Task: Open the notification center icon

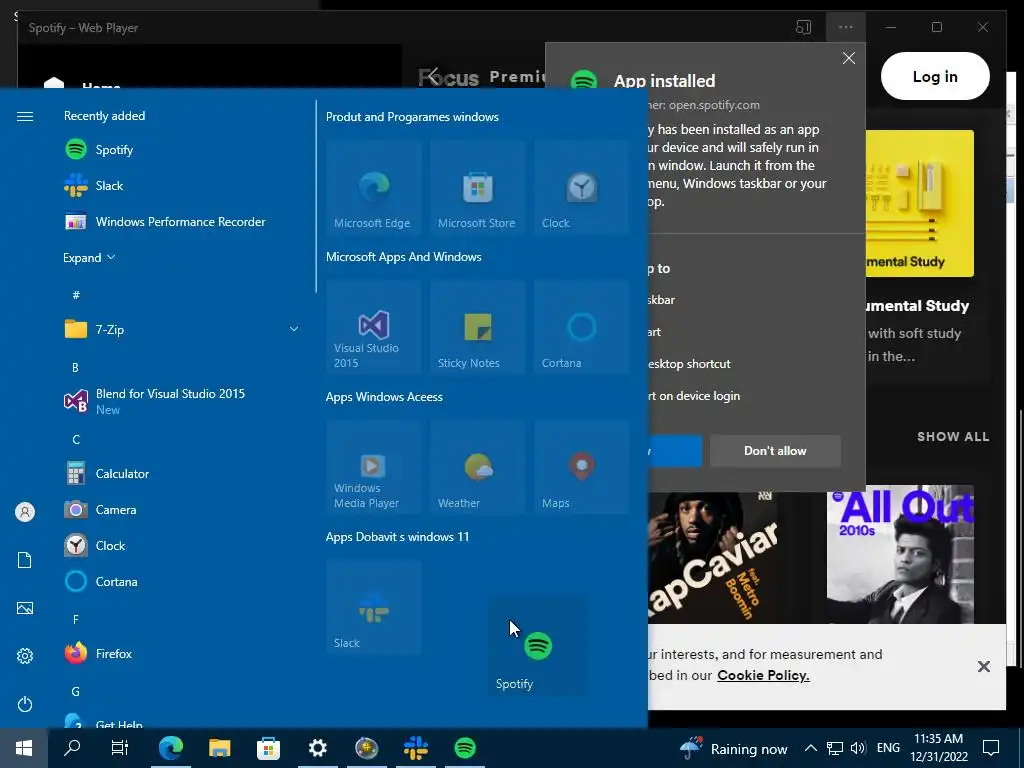Action: click(991, 748)
